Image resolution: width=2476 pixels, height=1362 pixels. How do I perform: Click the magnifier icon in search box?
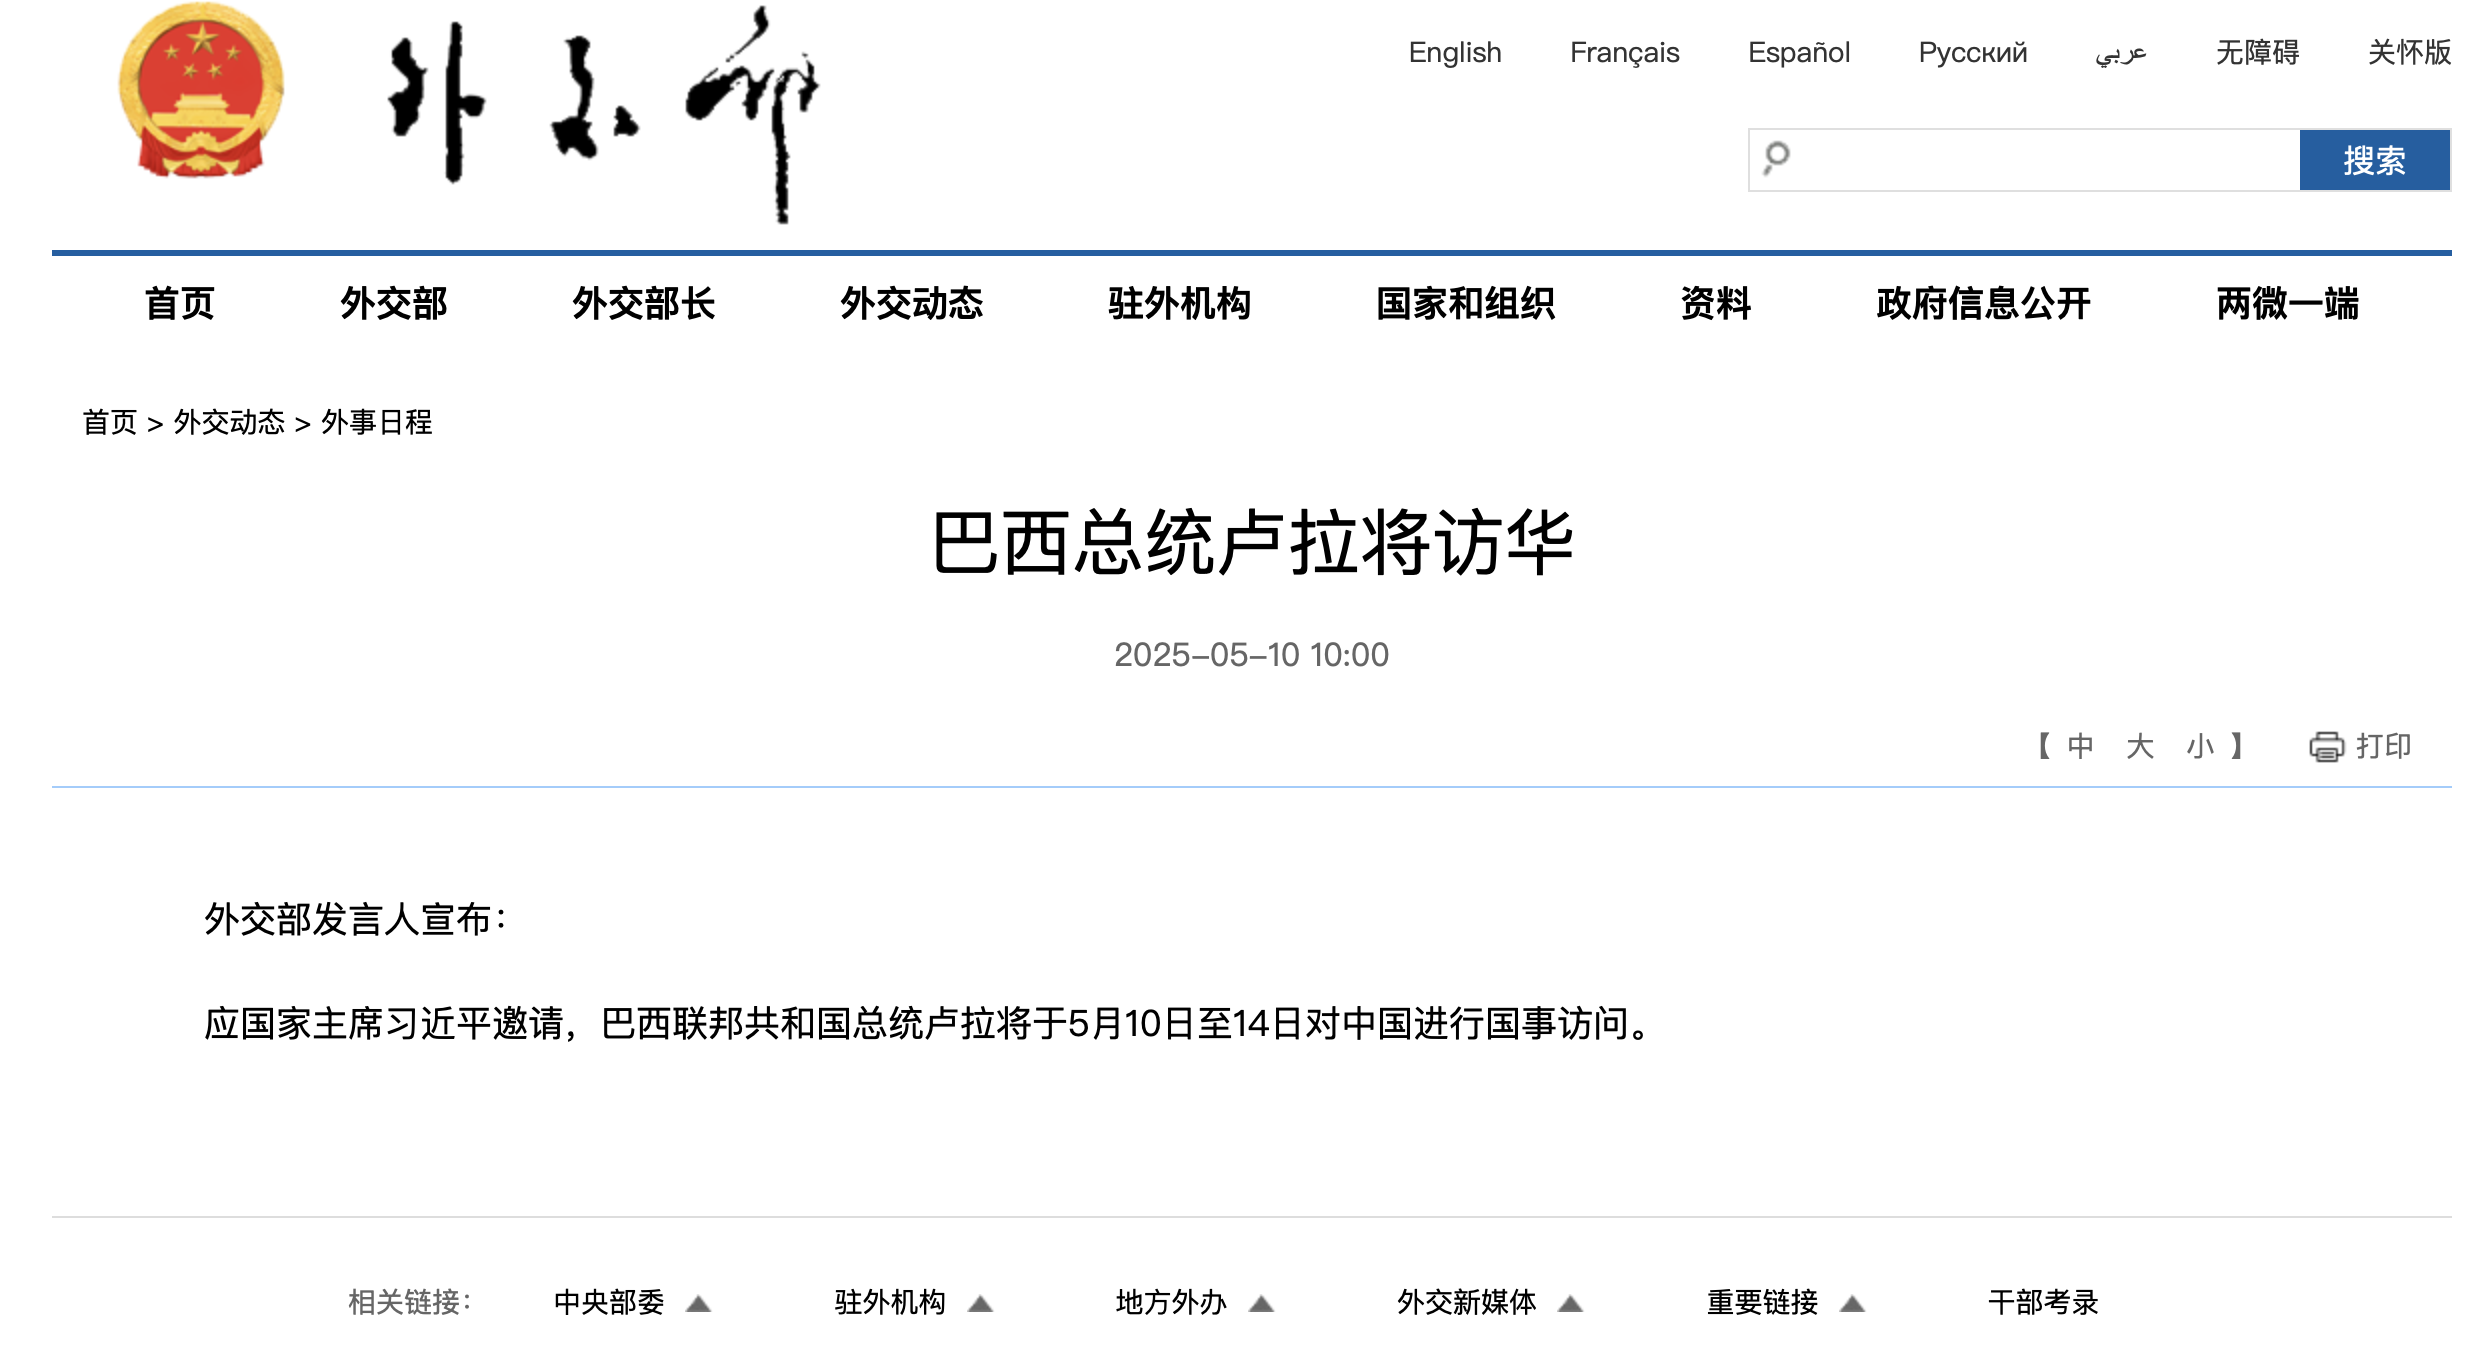pos(1776,158)
